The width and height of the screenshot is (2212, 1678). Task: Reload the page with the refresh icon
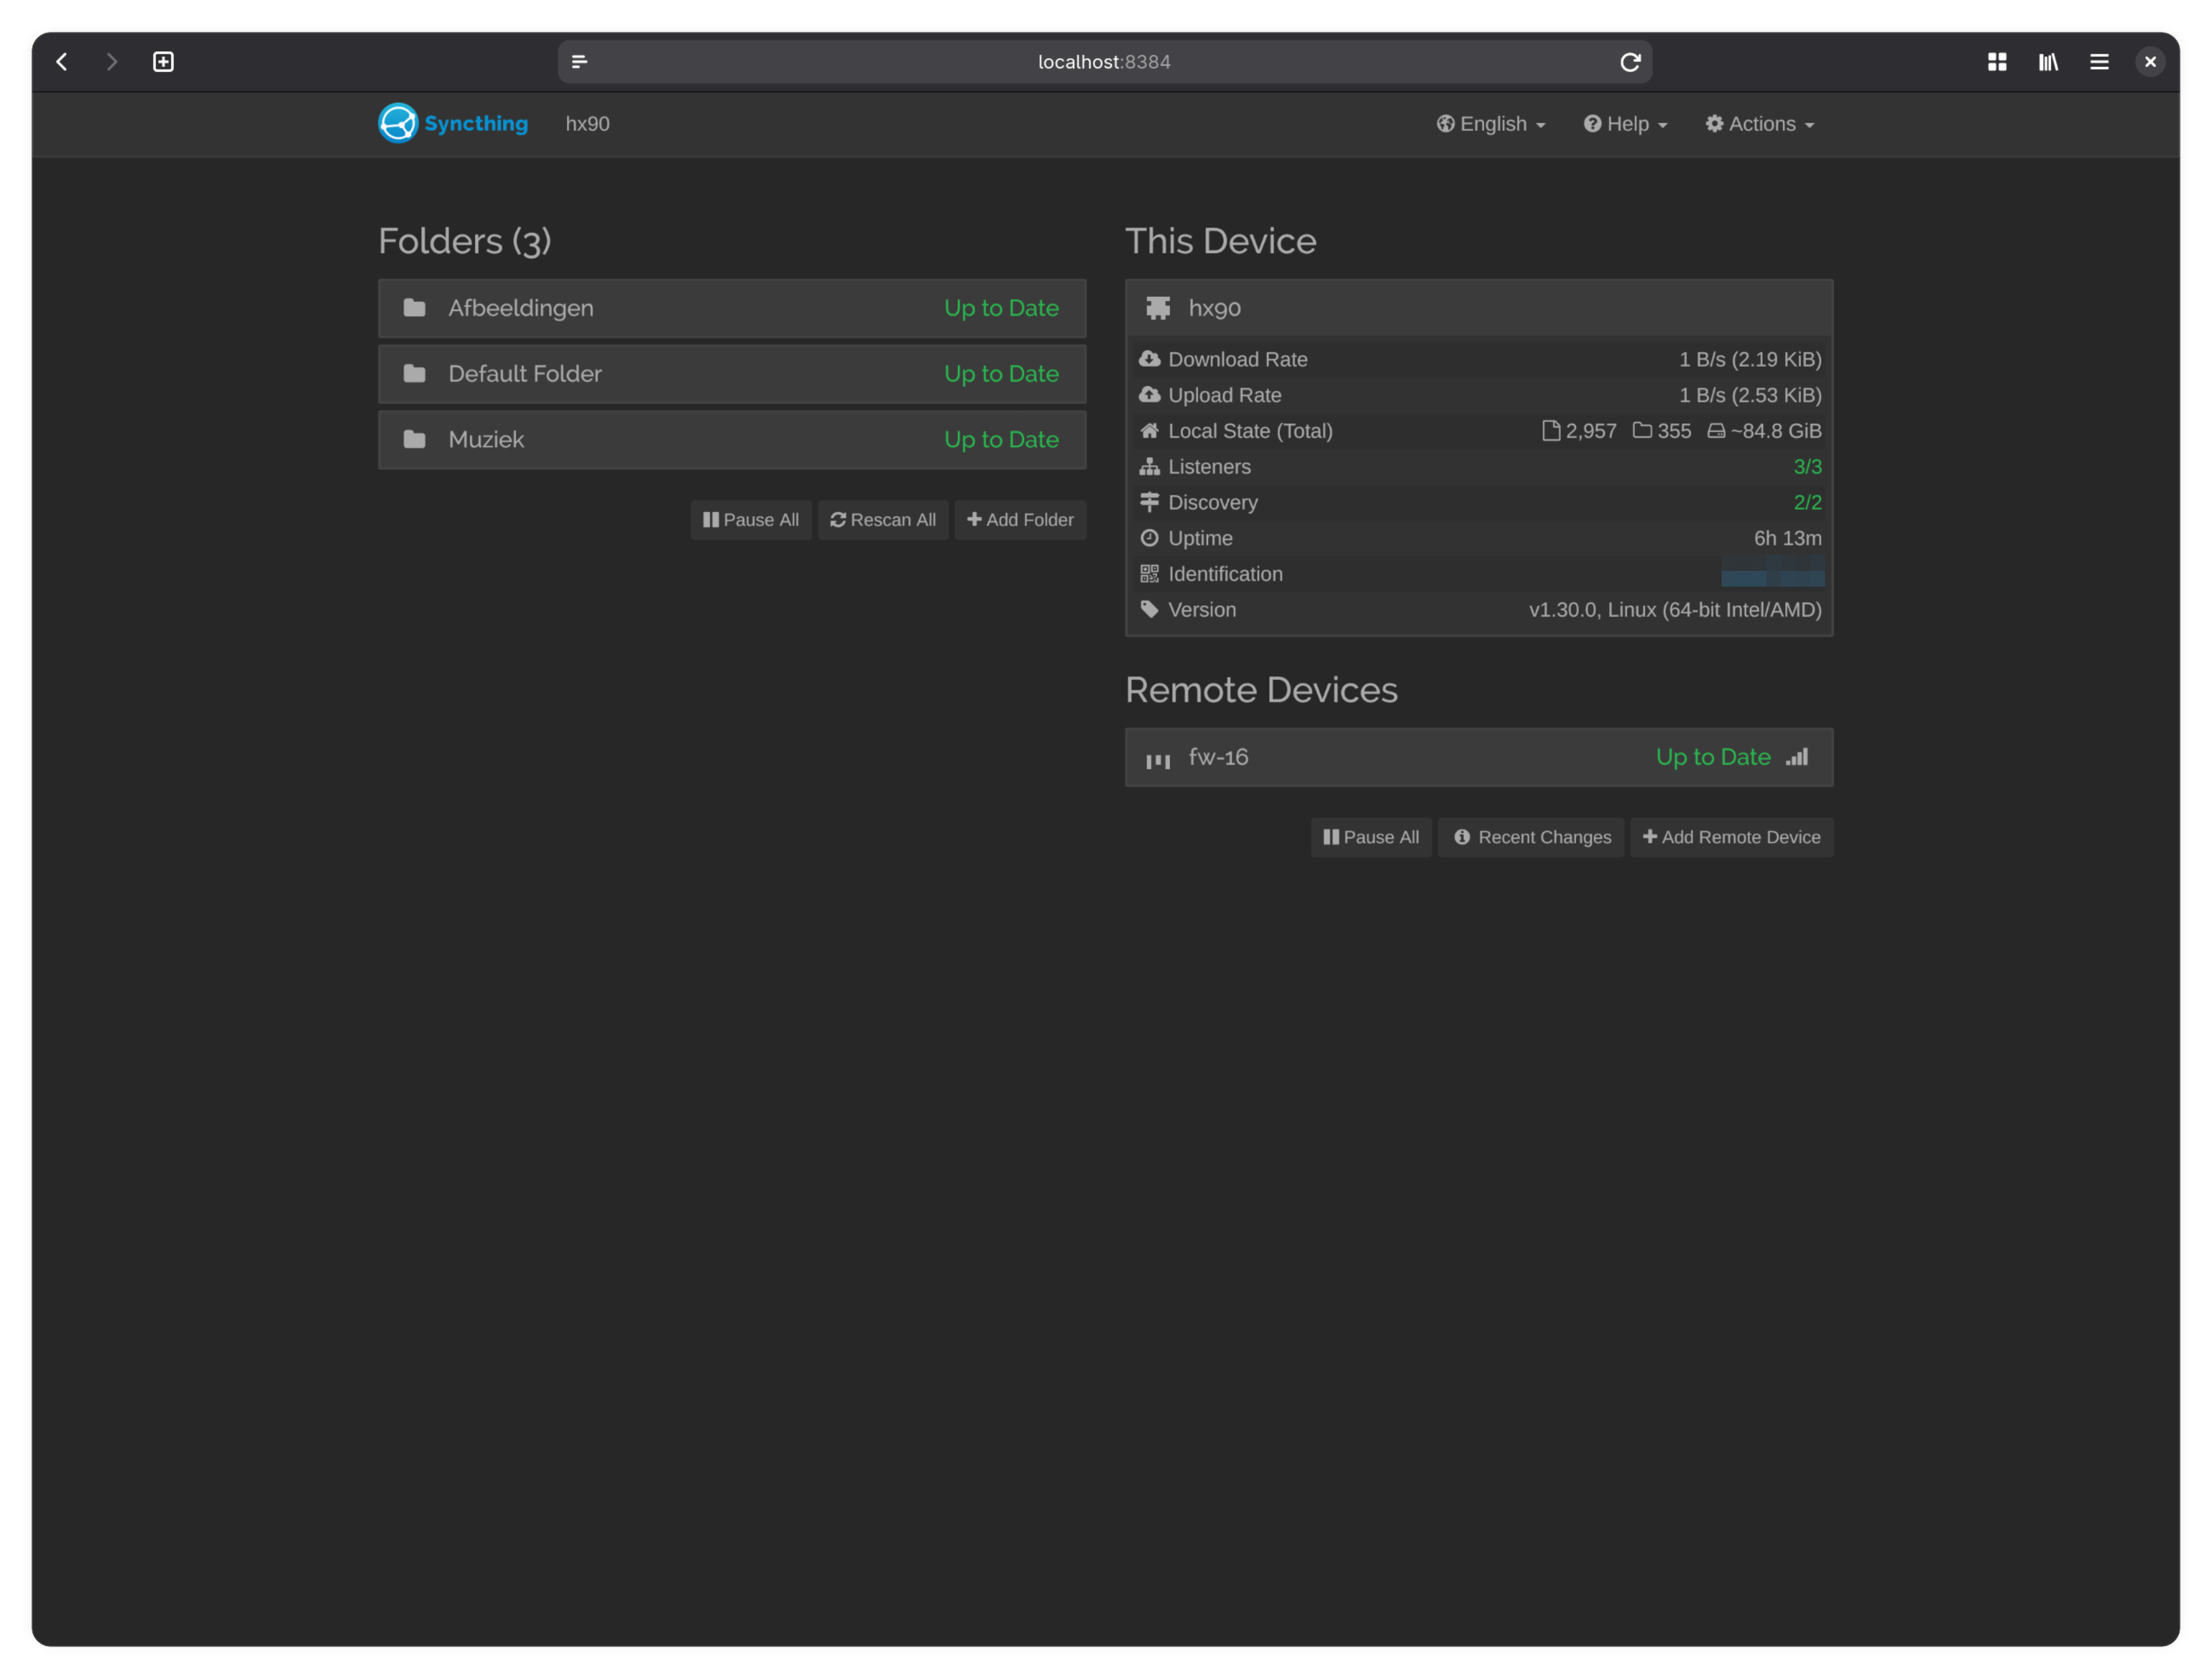1630,62
